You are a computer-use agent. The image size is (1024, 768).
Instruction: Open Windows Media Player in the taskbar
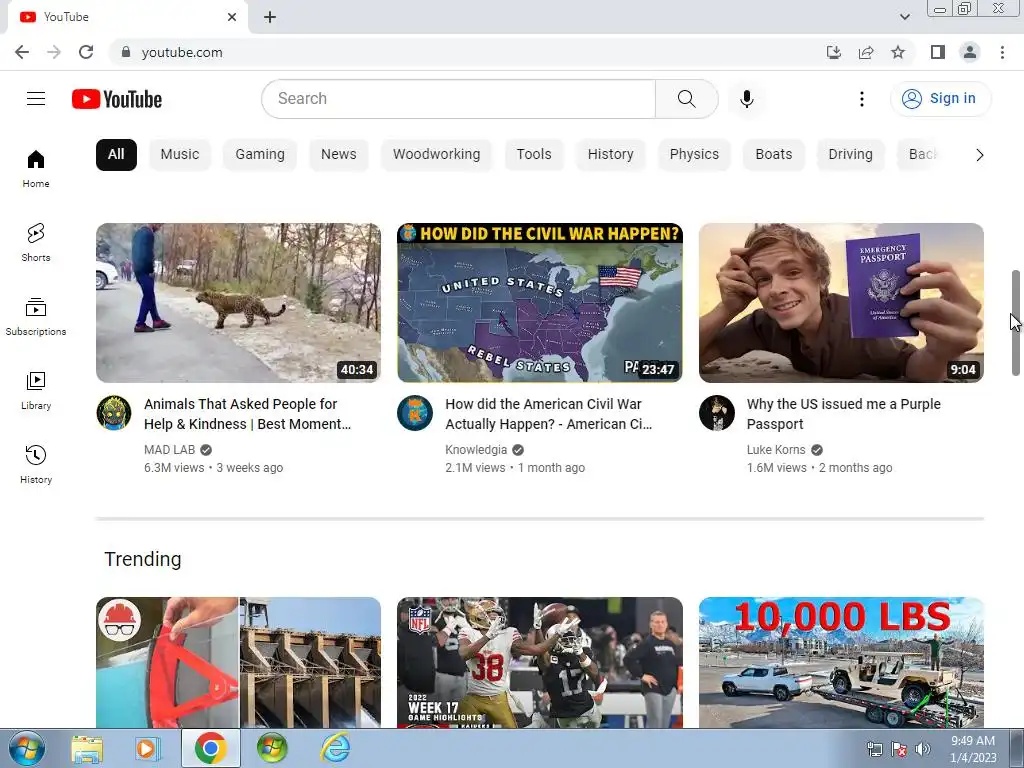[148, 748]
